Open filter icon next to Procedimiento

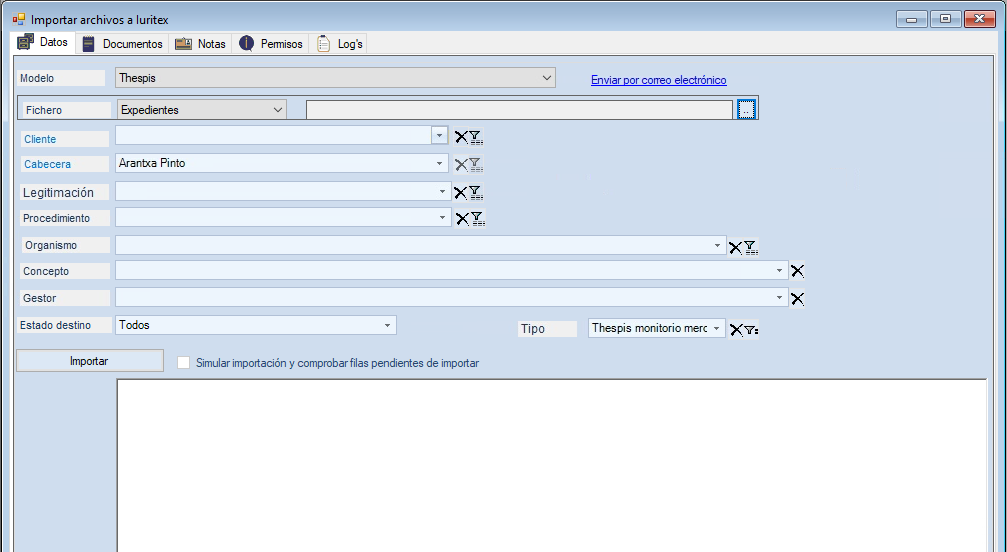pos(477,219)
